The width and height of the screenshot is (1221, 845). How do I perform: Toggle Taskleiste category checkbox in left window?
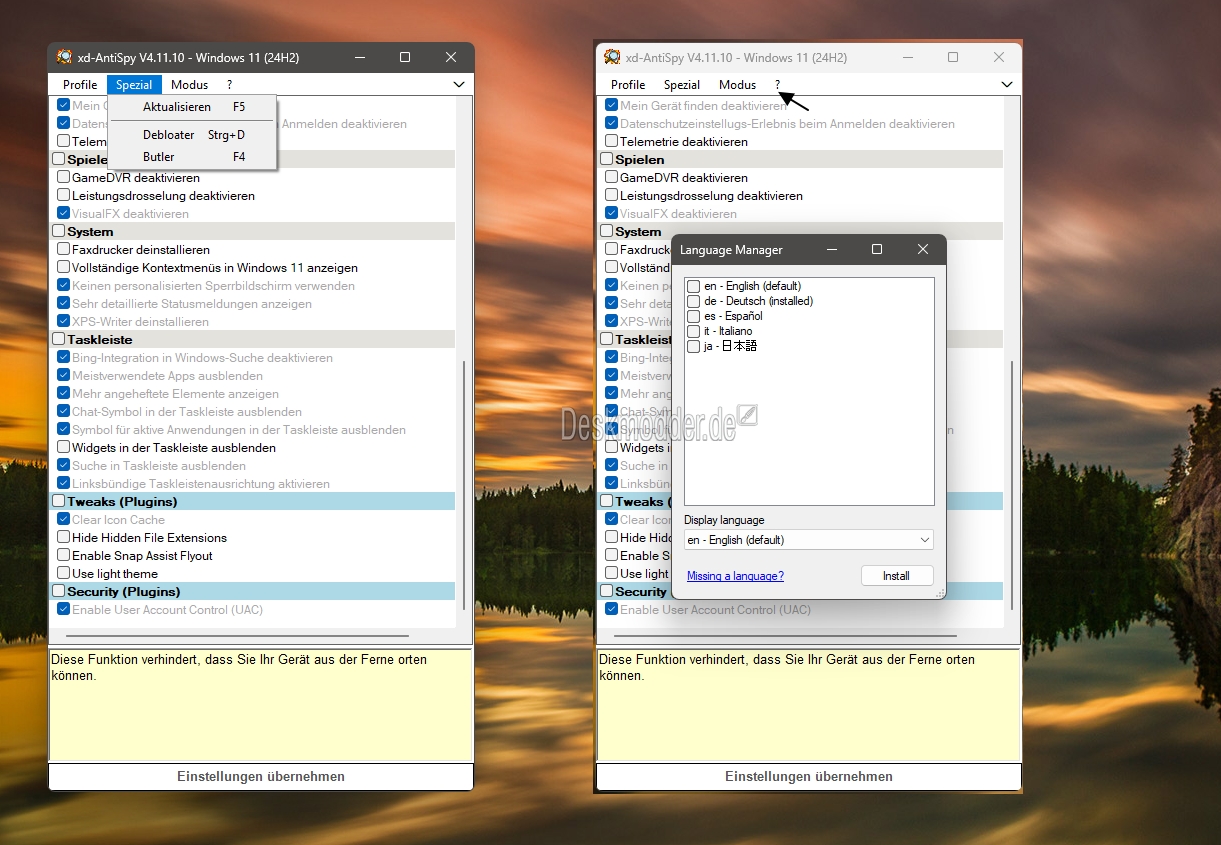coord(59,340)
